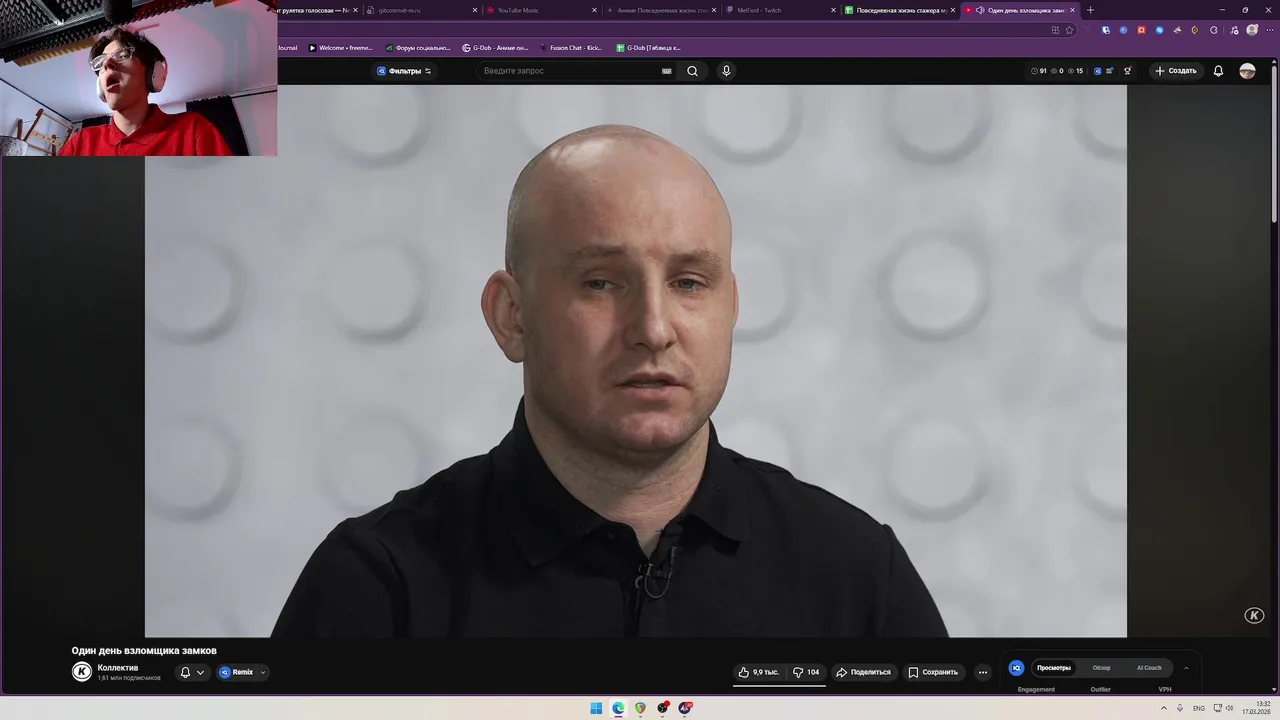Like the video with 9,9 тыс.
This screenshot has height=720, width=1280.
click(758, 672)
